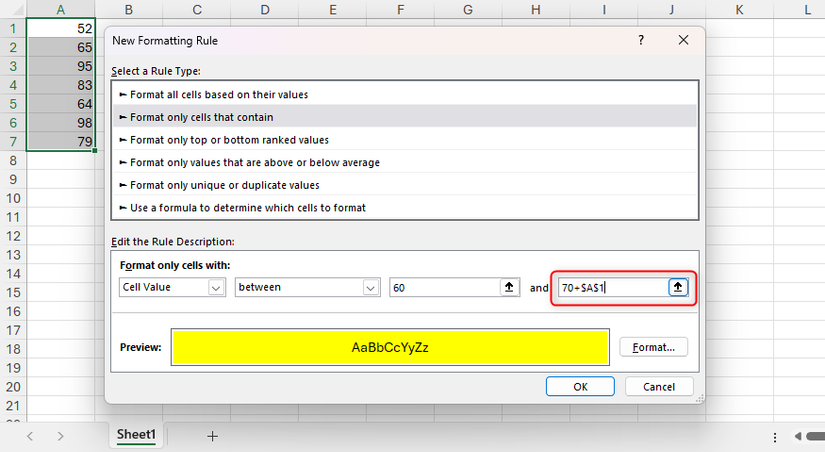
Task: Select 'Format only top or bottom ranked values'
Action: click(x=229, y=139)
